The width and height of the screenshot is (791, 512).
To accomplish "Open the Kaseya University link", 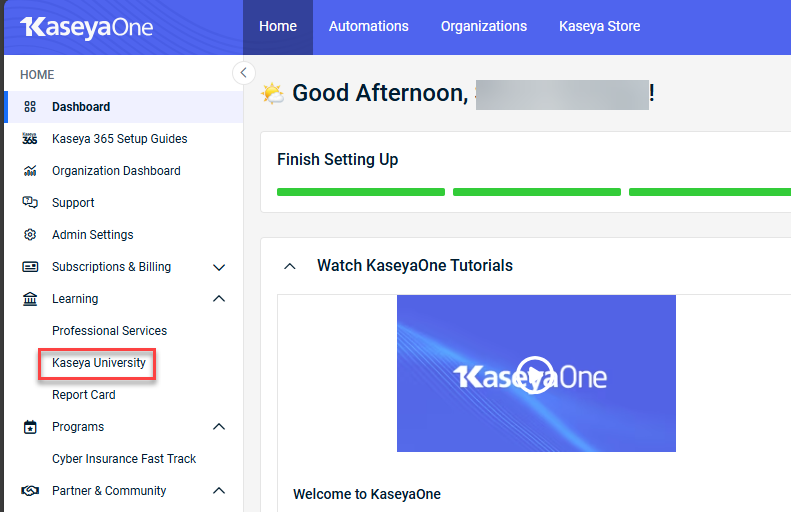I will [x=99, y=363].
